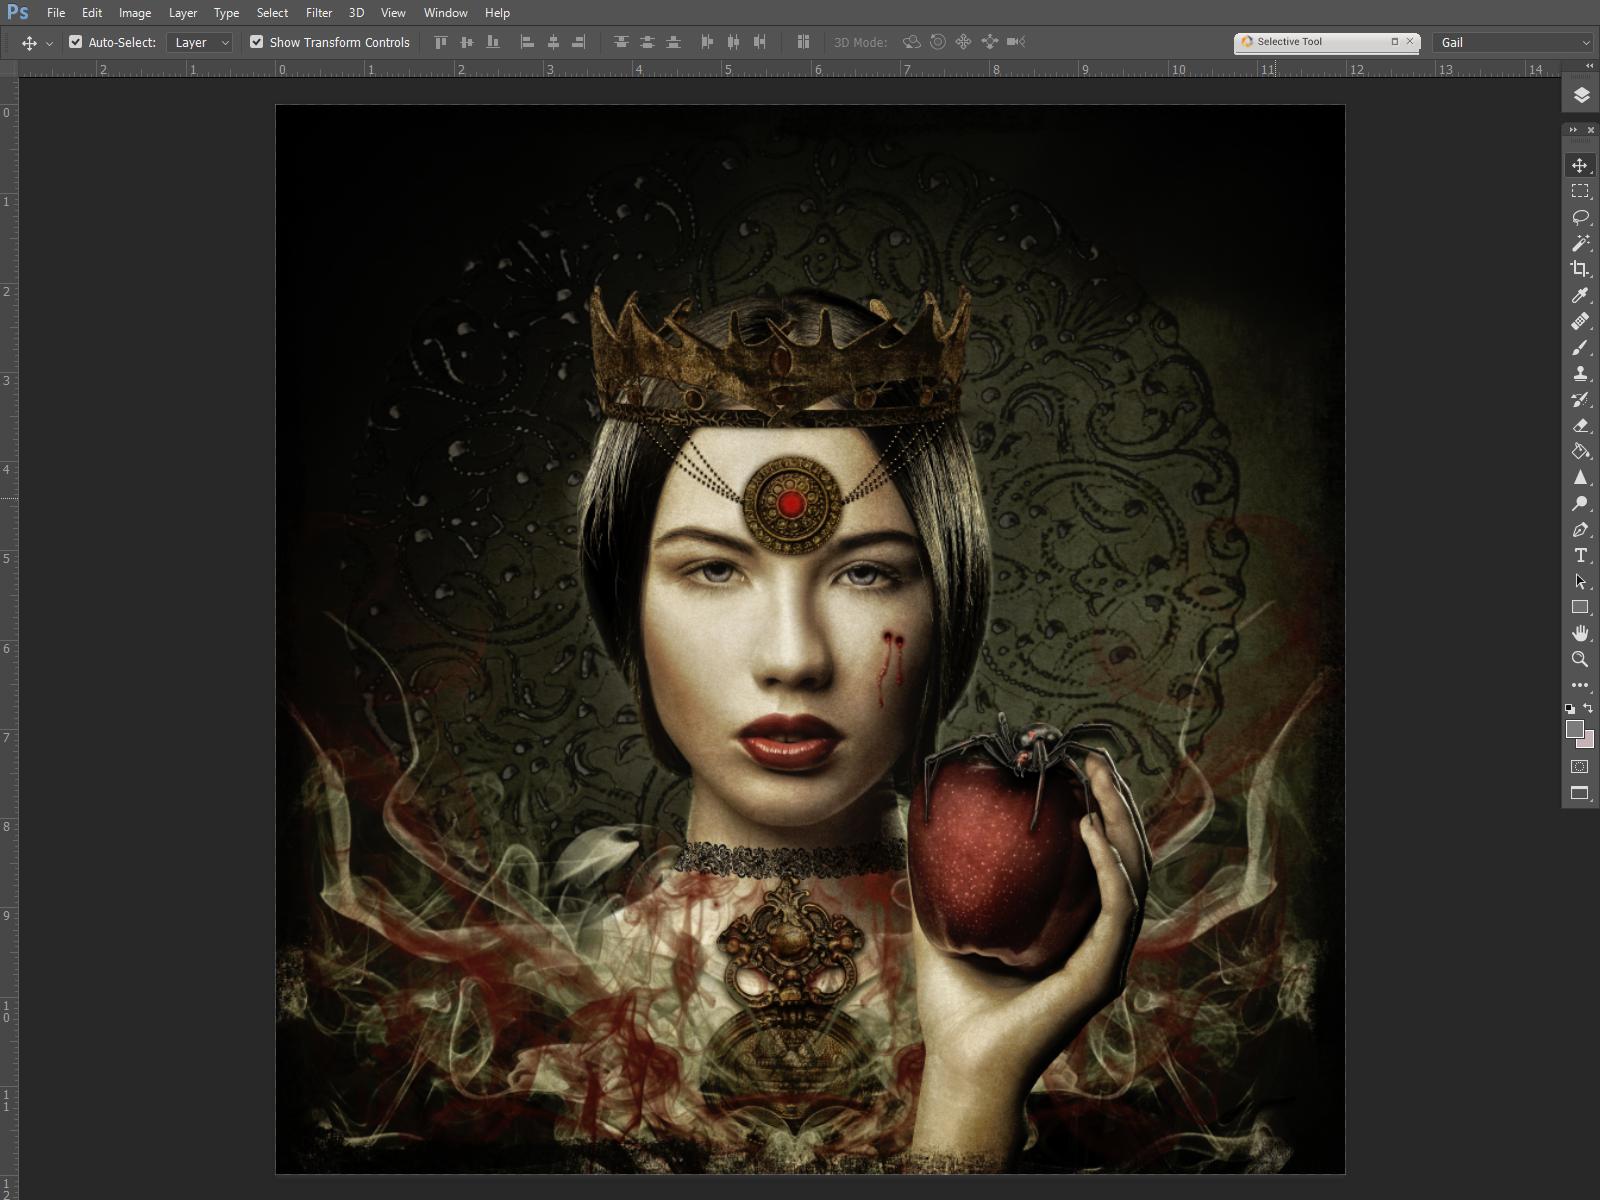The width and height of the screenshot is (1600, 1200).
Task: Align top edges in the options bar
Action: (x=439, y=42)
